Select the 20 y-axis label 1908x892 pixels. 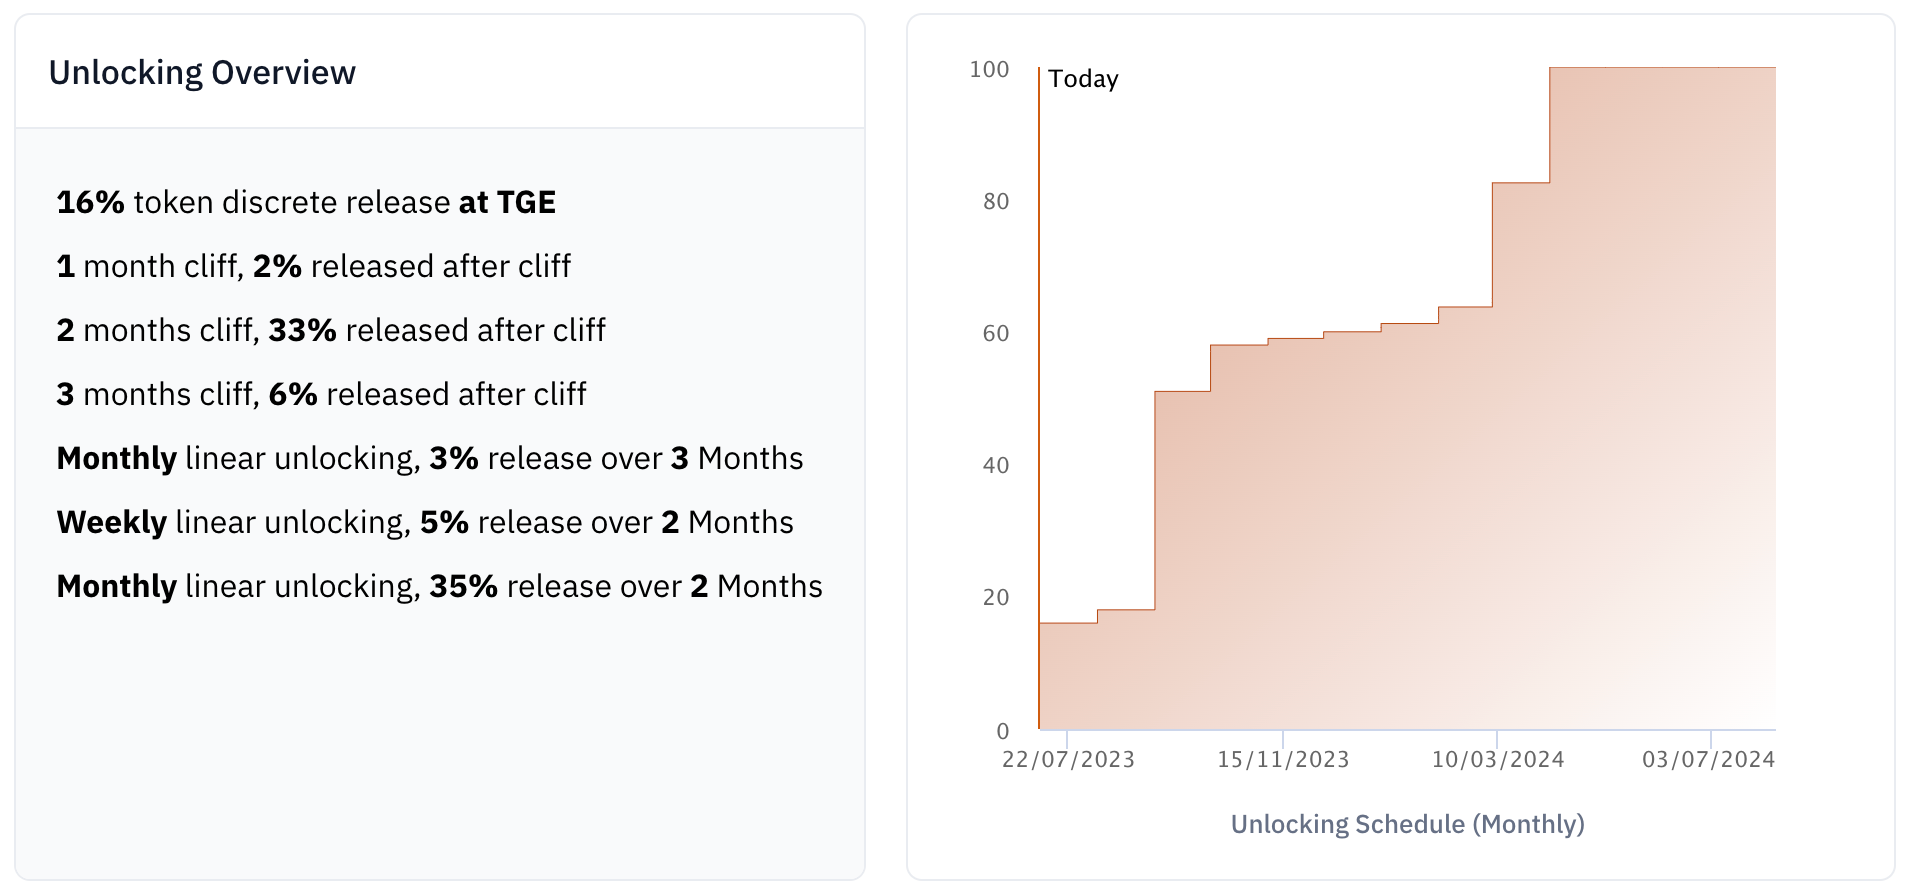pyautogui.click(x=996, y=598)
